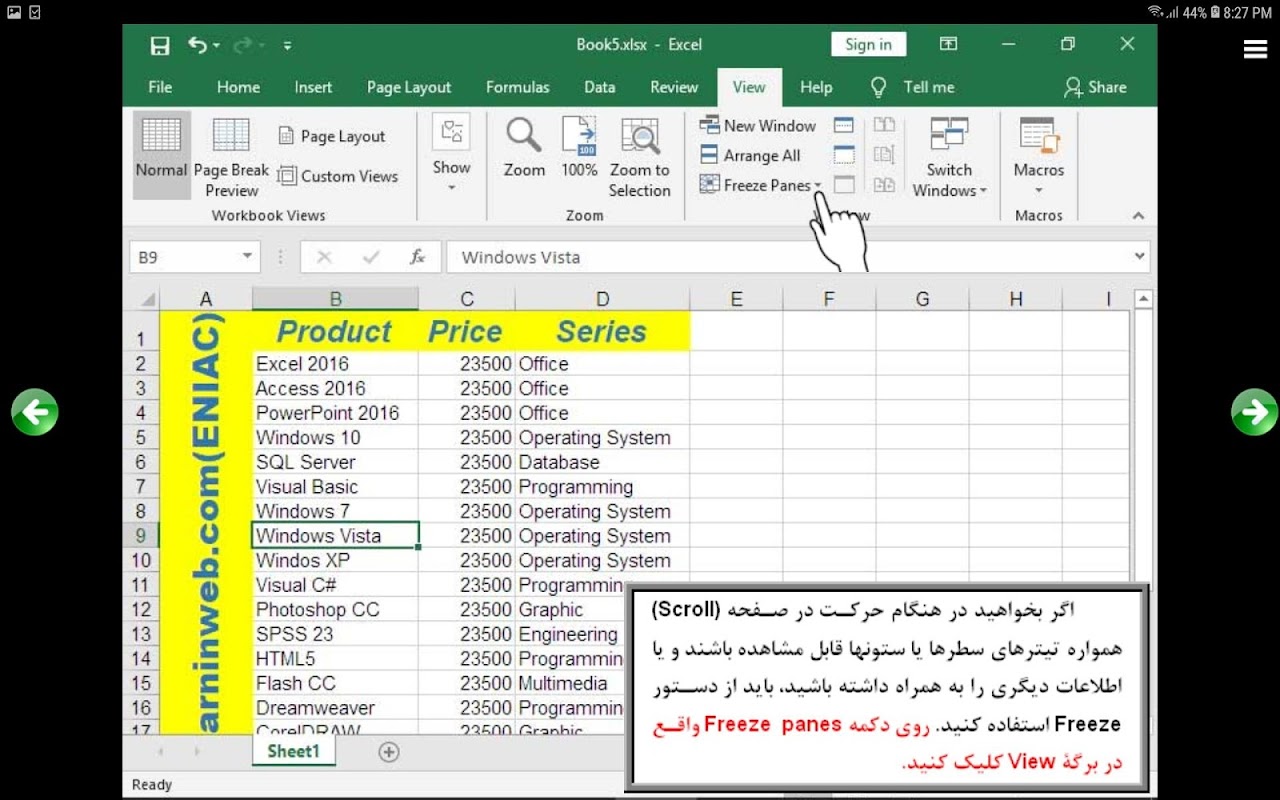Select column B header

point(335,299)
